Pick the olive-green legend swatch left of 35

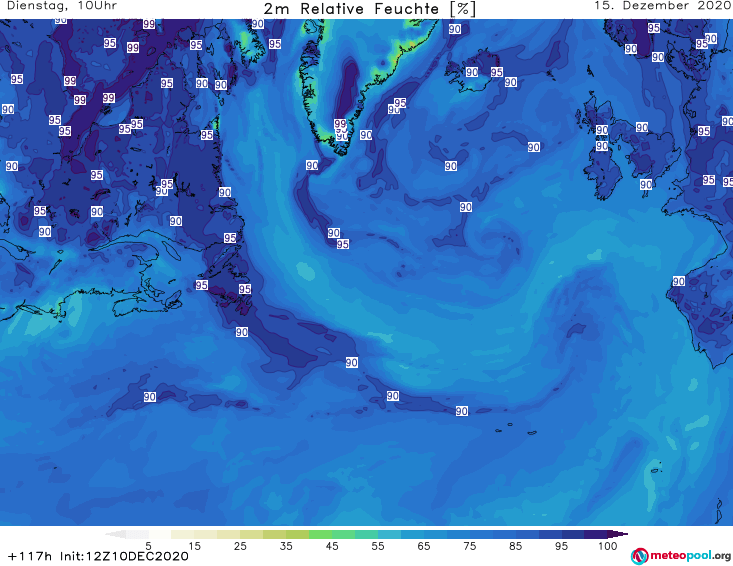(x=274, y=534)
